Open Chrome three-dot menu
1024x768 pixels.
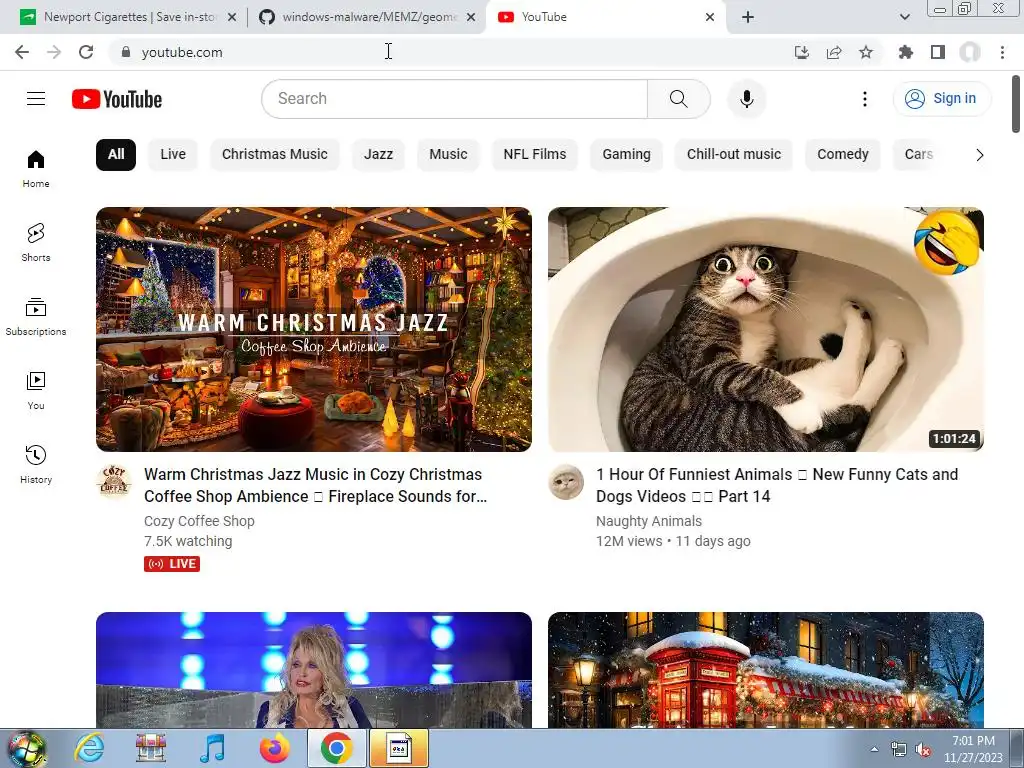coord(1002,52)
